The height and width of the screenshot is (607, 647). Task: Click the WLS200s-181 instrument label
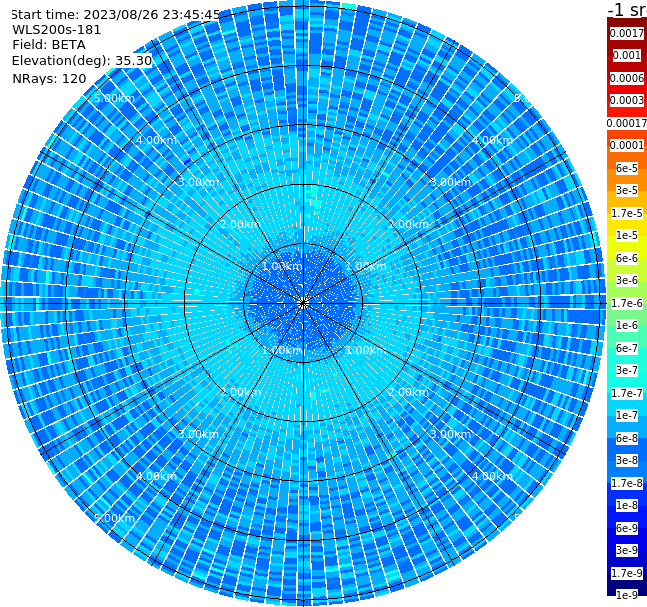coord(57,30)
